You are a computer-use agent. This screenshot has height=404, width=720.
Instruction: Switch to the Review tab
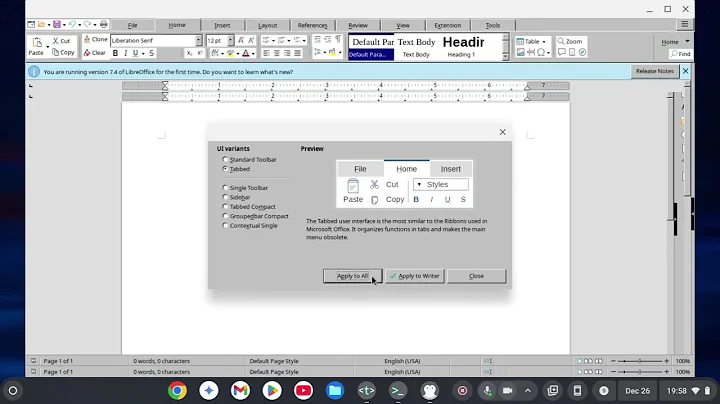[x=358, y=25]
